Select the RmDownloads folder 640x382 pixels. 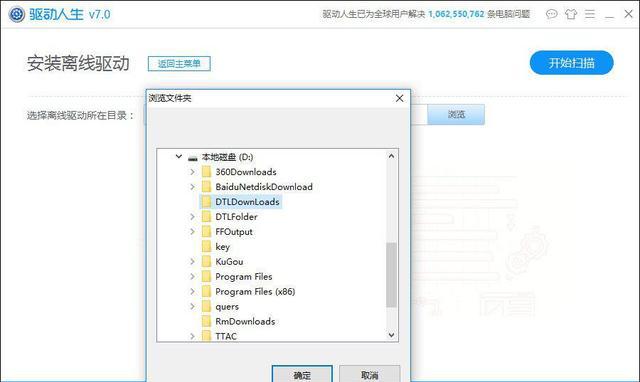point(245,322)
